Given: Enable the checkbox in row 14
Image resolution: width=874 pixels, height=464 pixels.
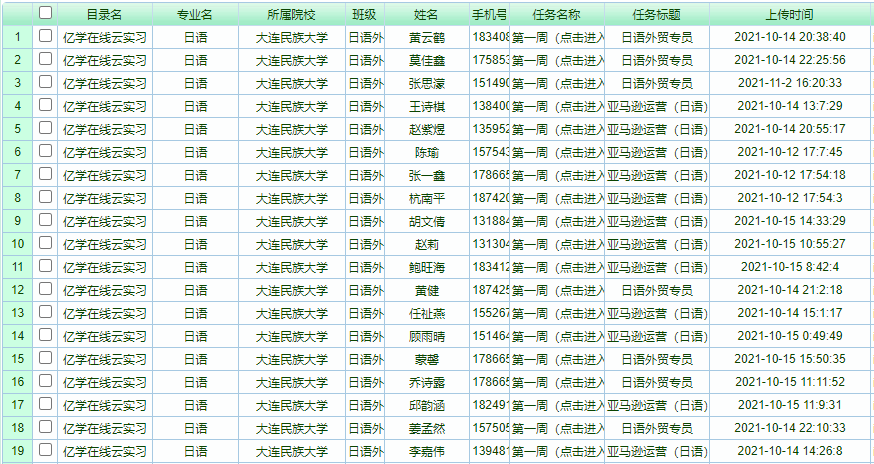Looking at the screenshot, I should 45,335.
